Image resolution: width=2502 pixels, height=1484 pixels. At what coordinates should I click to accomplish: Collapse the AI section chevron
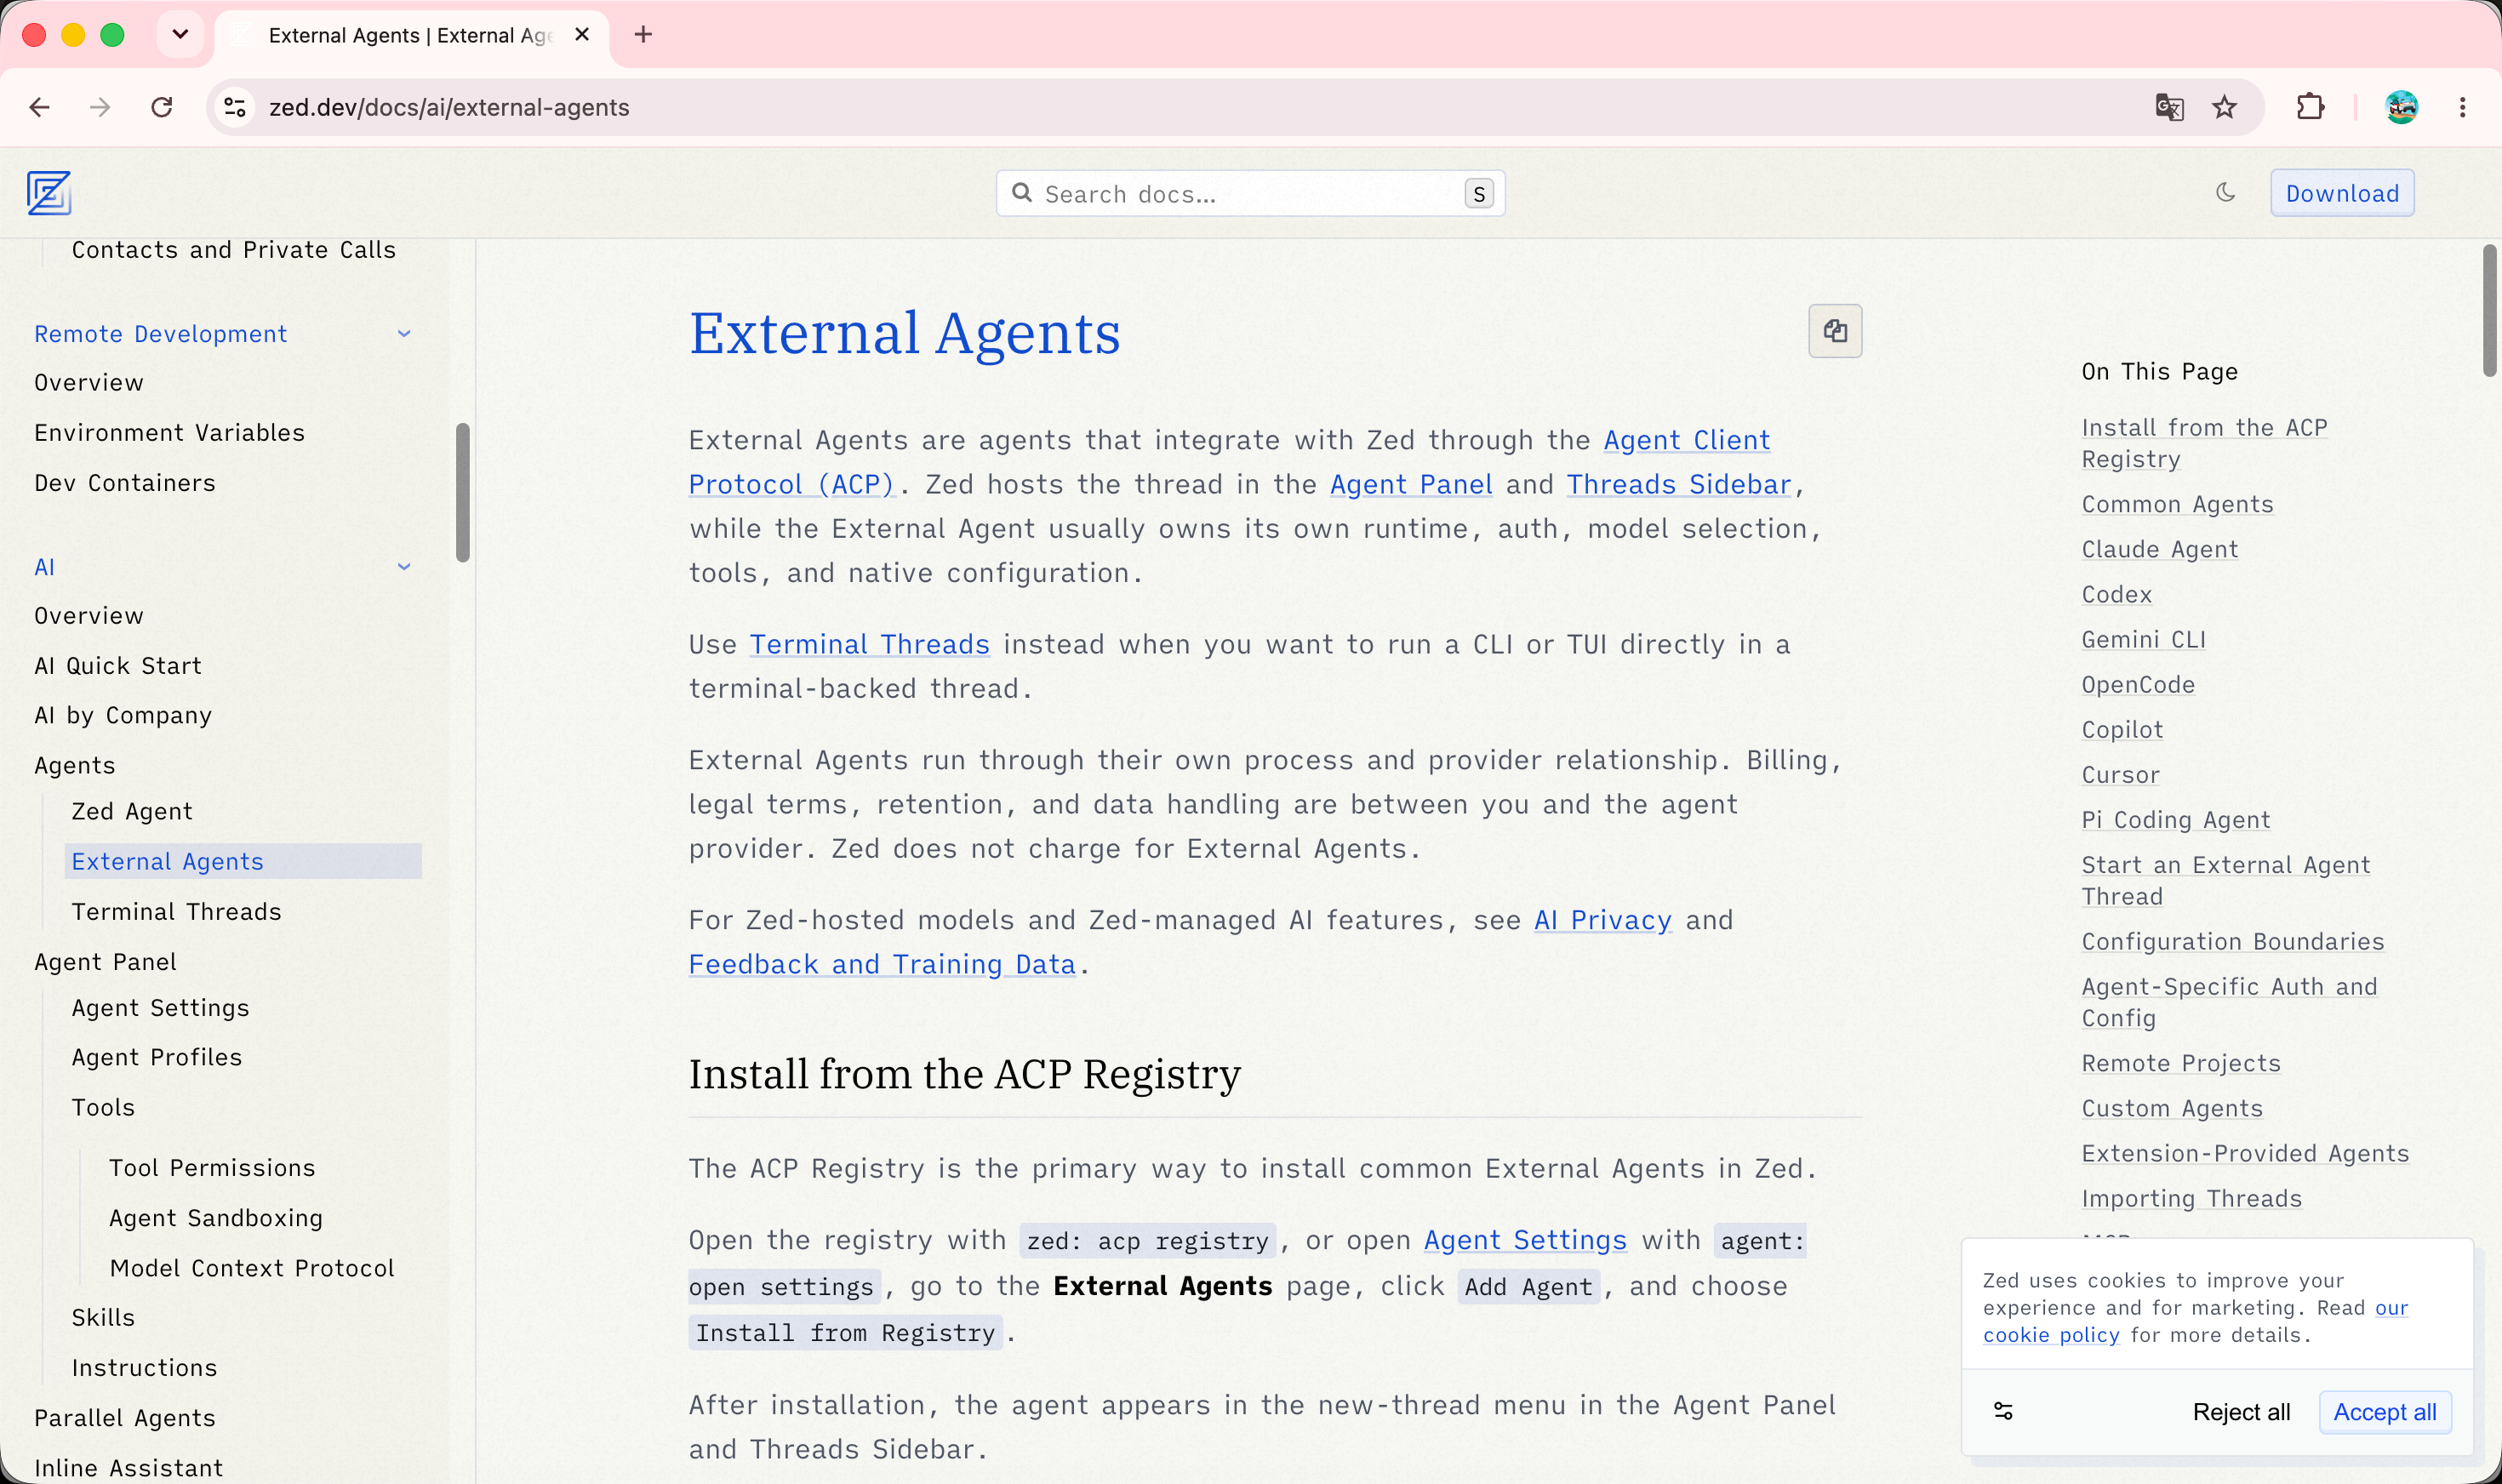tap(404, 567)
